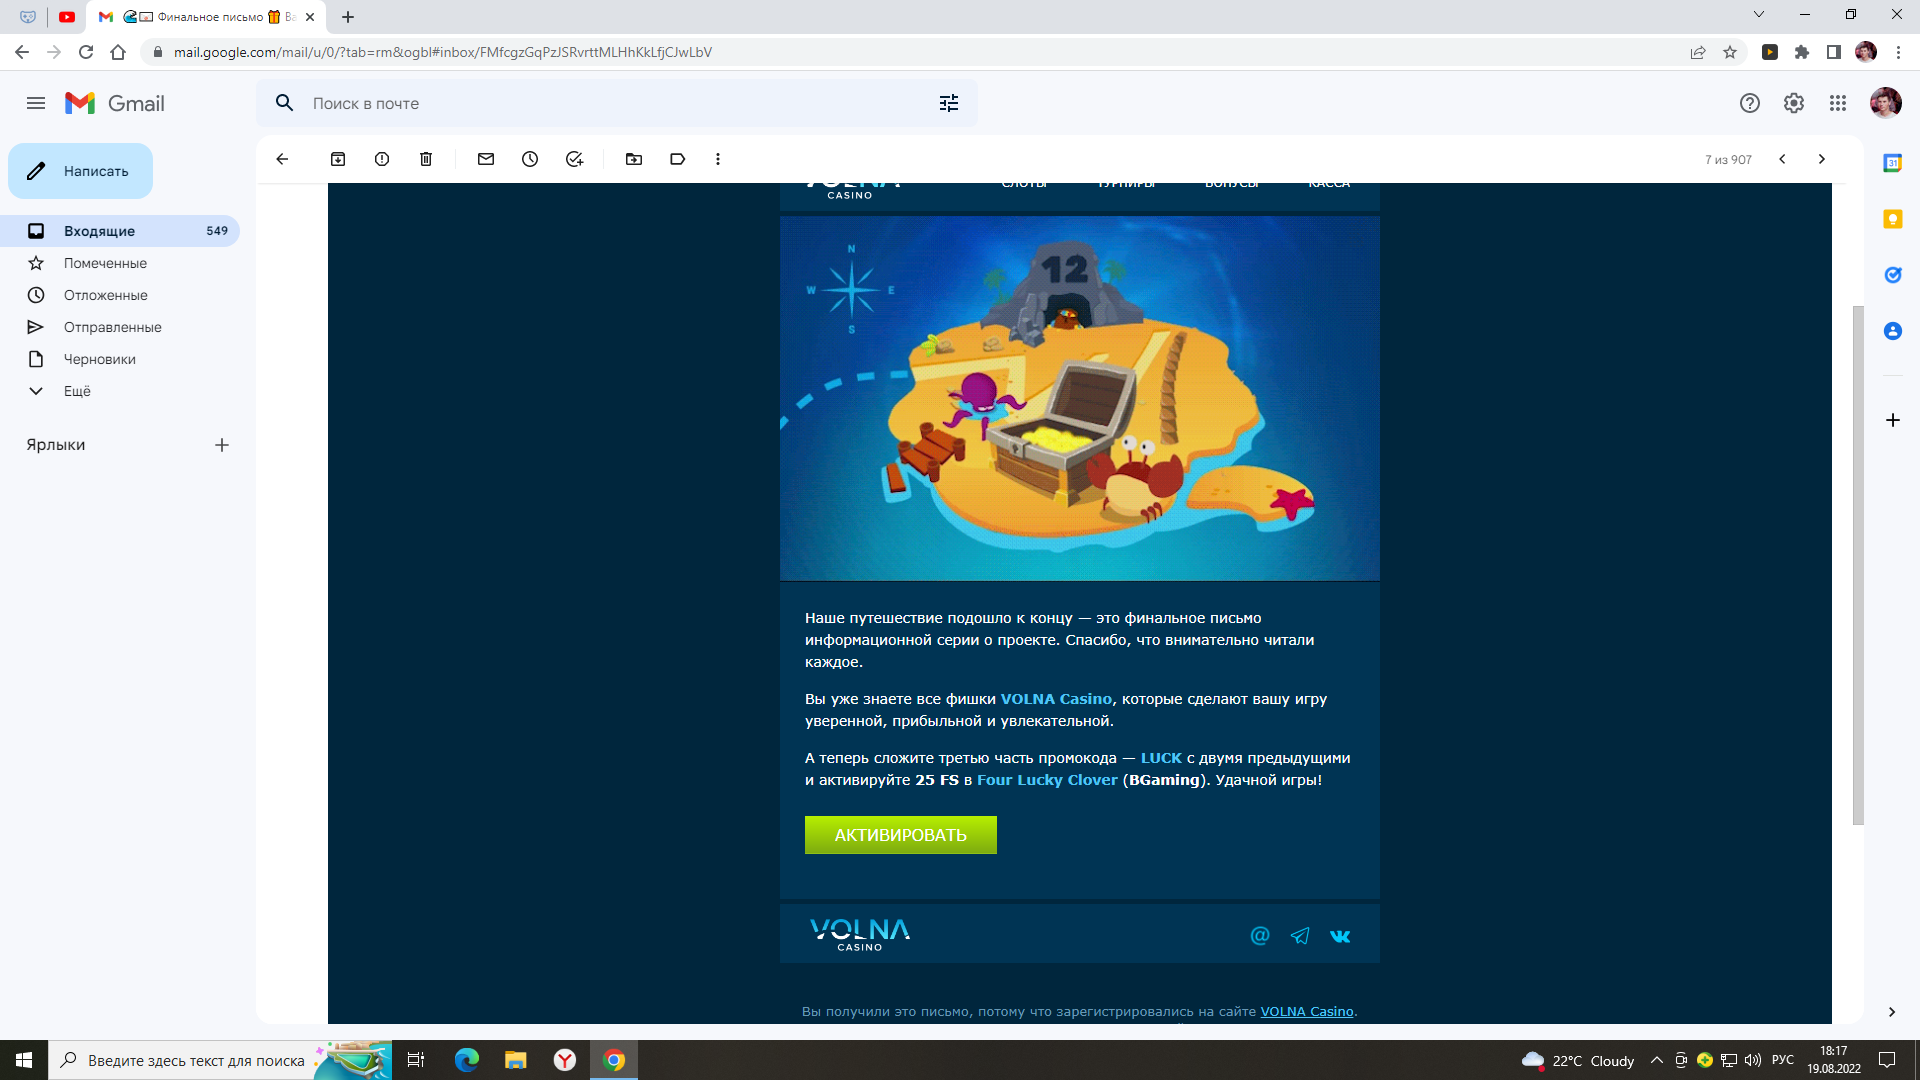
Task: Go to the newer email (left chevron)
Action: click(x=1782, y=159)
